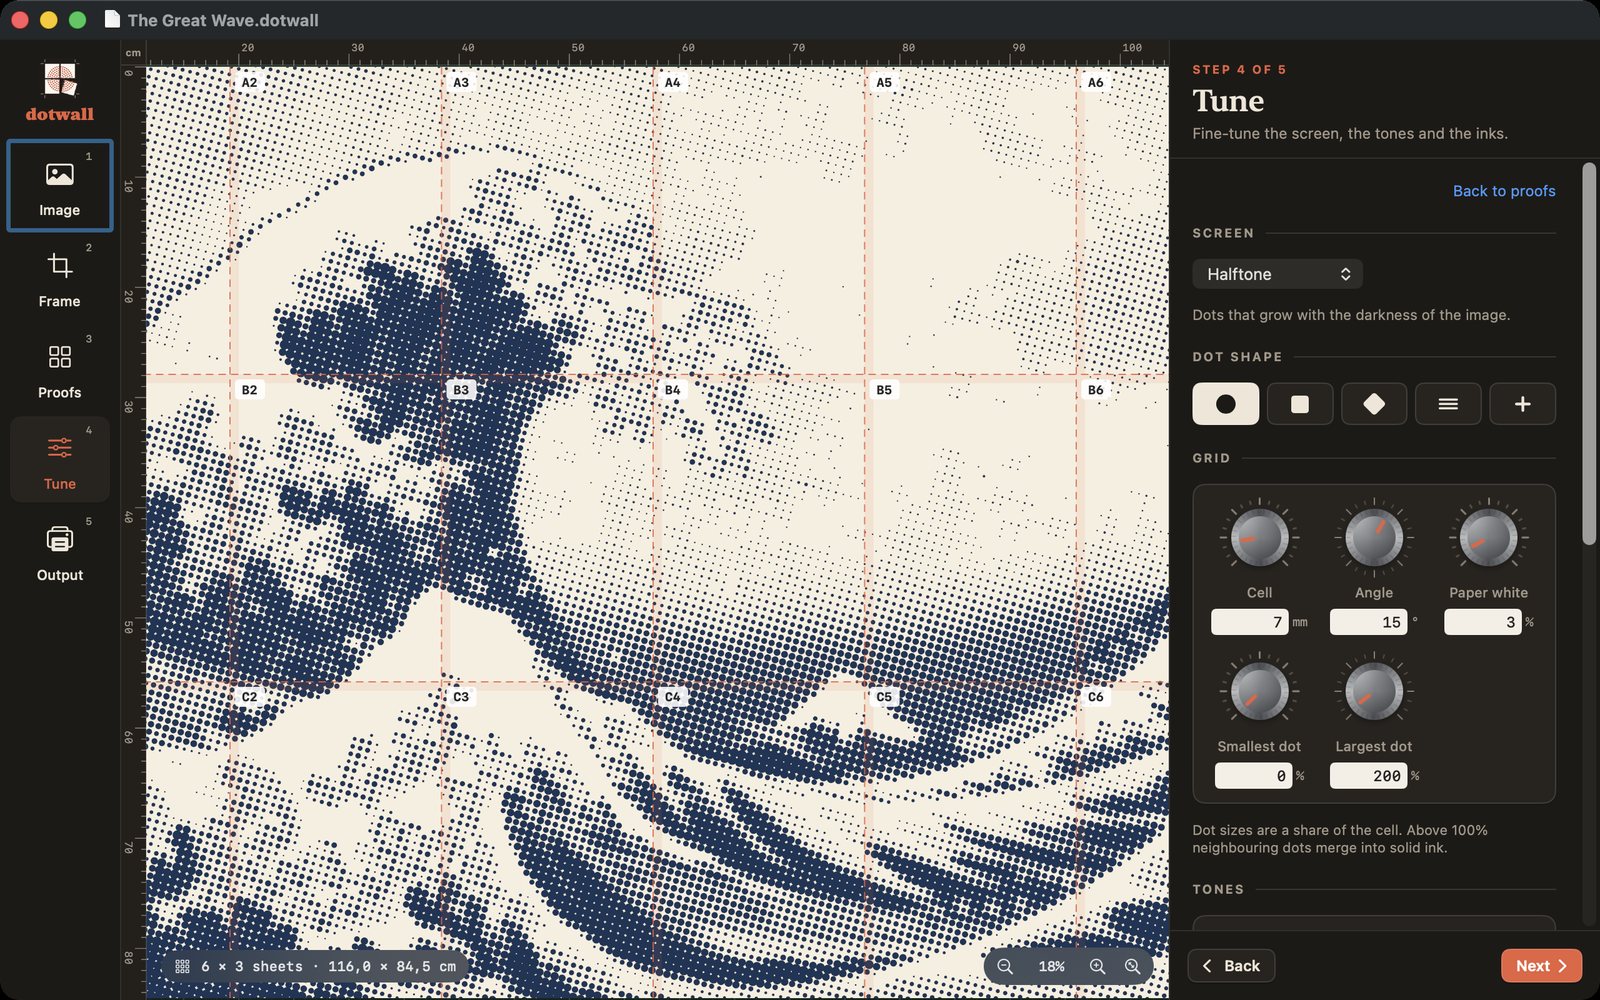Open the Output step

pyautogui.click(x=60, y=552)
